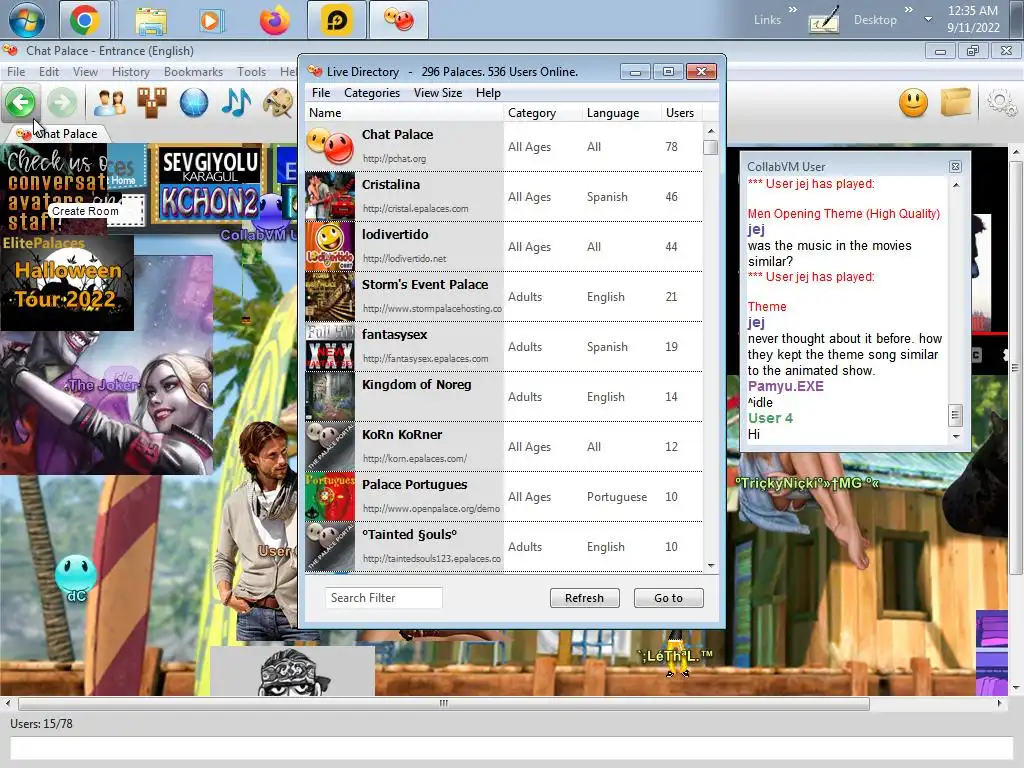
Task: Select the Chat Palace room tab
Action: click(59, 134)
